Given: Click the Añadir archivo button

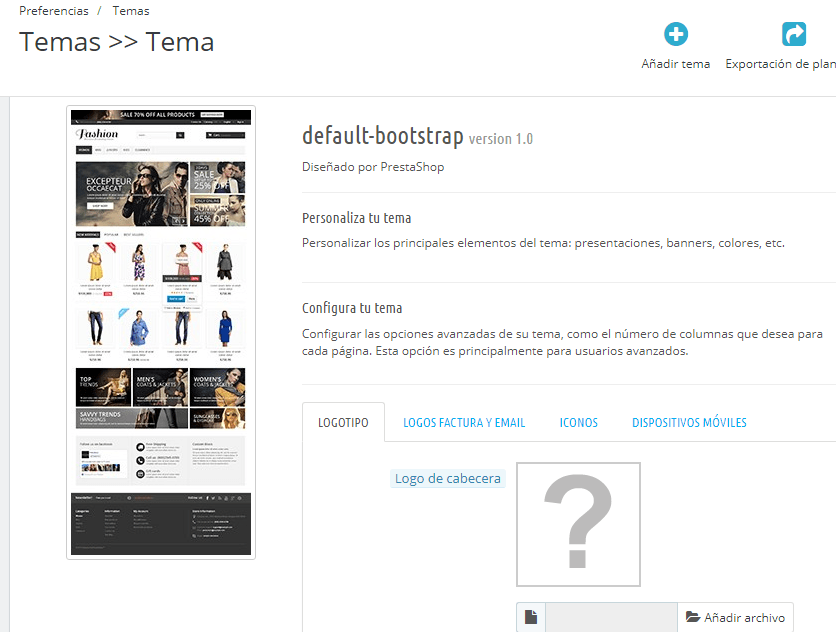Looking at the screenshot, I should [735, 617].
